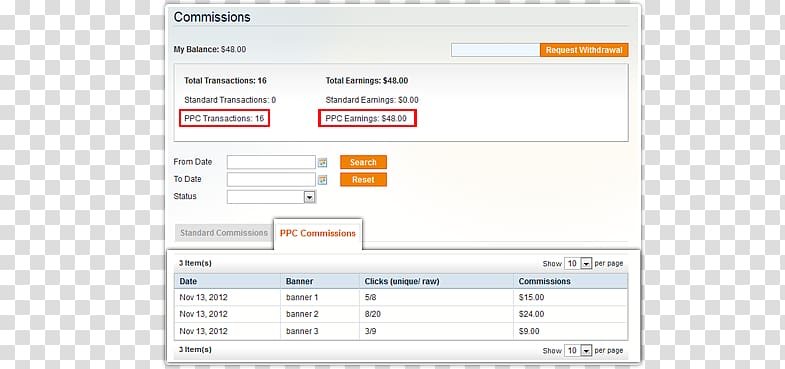Click the My Balance: $48.00 text
The width and height of the screenshot is (785, 369).
click(x=210, y=50)
